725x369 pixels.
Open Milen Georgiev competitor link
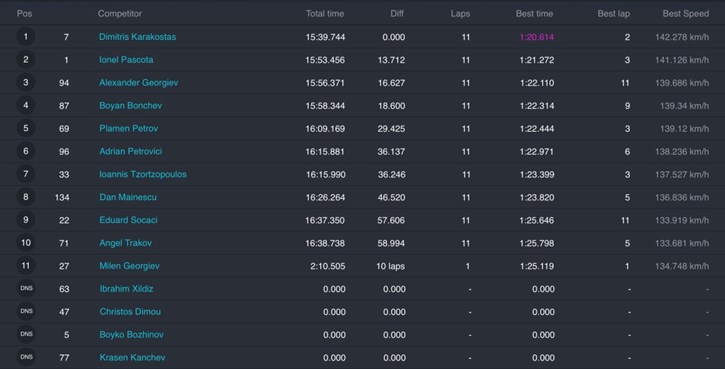pos(129,266)
